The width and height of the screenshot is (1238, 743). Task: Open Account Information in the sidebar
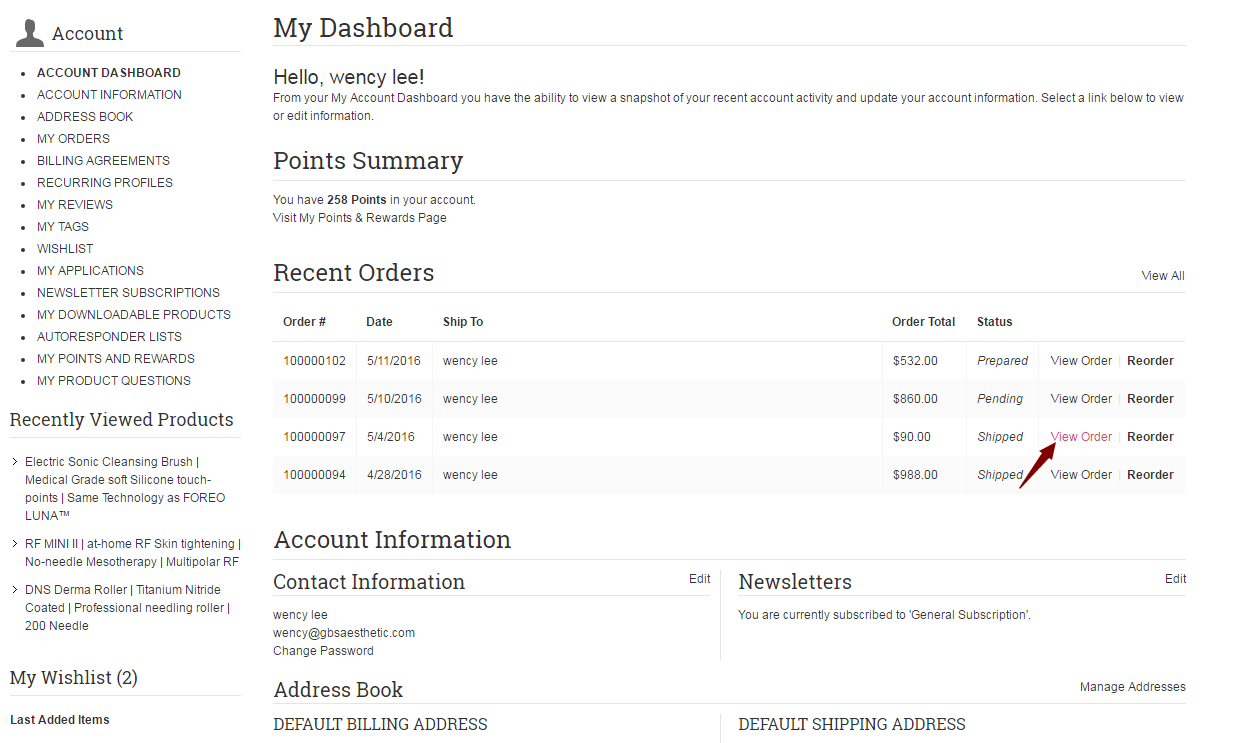(x=109, y=95)
